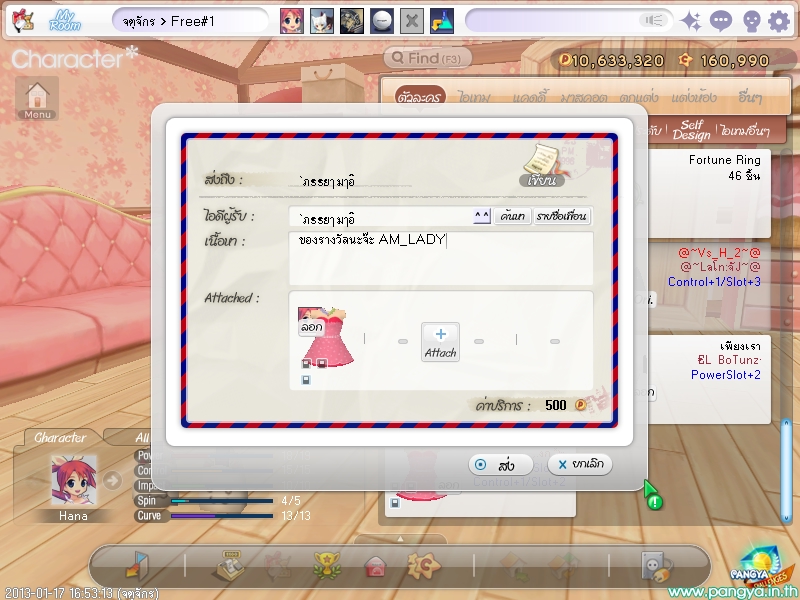Viewport: 800px width, 600px height.
Task: Click the จตุจักร > Free#1 channel label
Action: point(168,21)
